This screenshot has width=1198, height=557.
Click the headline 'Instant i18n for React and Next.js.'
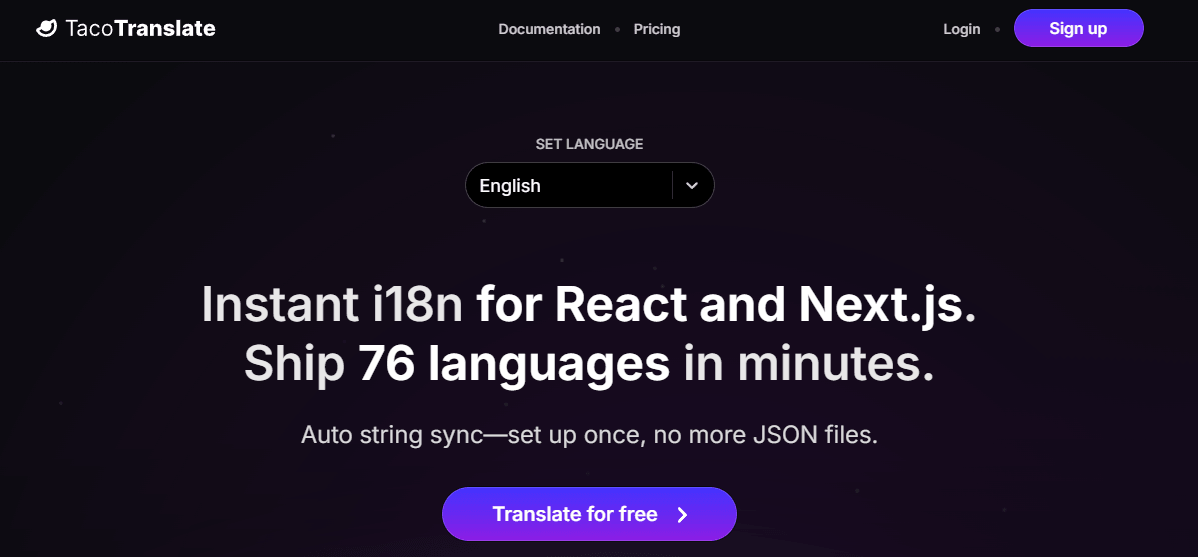click(x=589, y=304)
